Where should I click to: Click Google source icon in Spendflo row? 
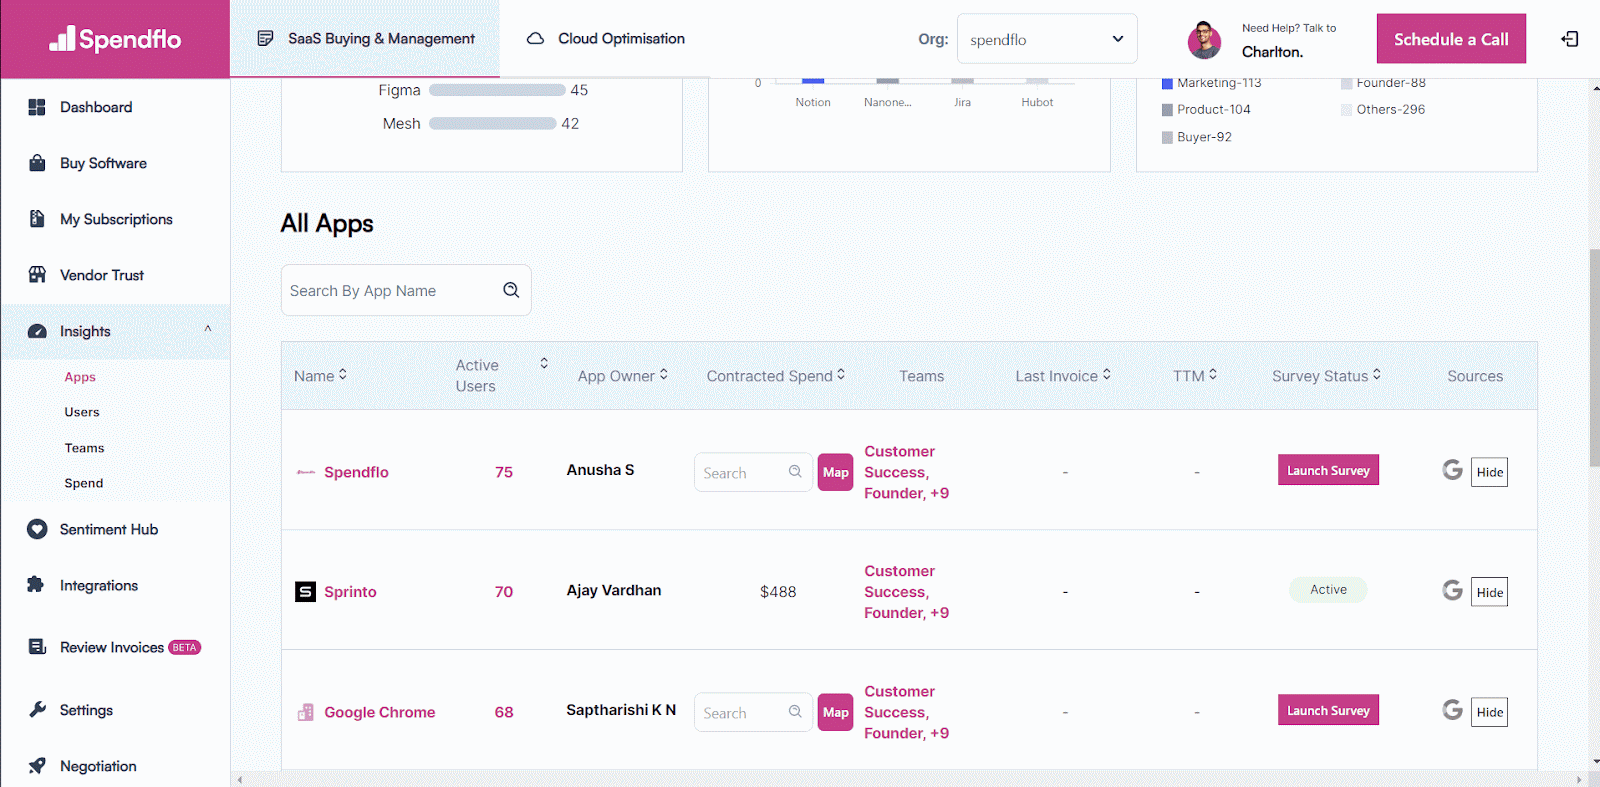tap(1452, 470)
